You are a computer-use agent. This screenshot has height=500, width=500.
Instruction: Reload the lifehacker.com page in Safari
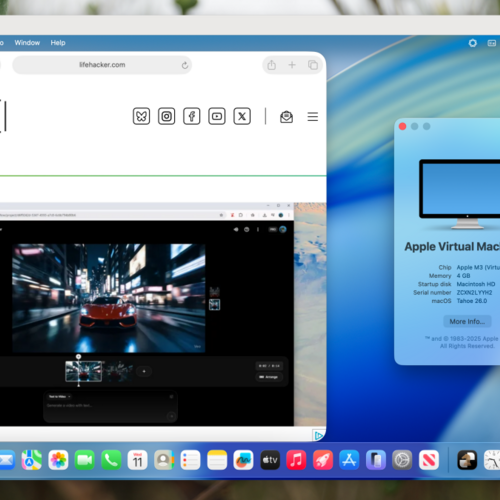point(185,65)
